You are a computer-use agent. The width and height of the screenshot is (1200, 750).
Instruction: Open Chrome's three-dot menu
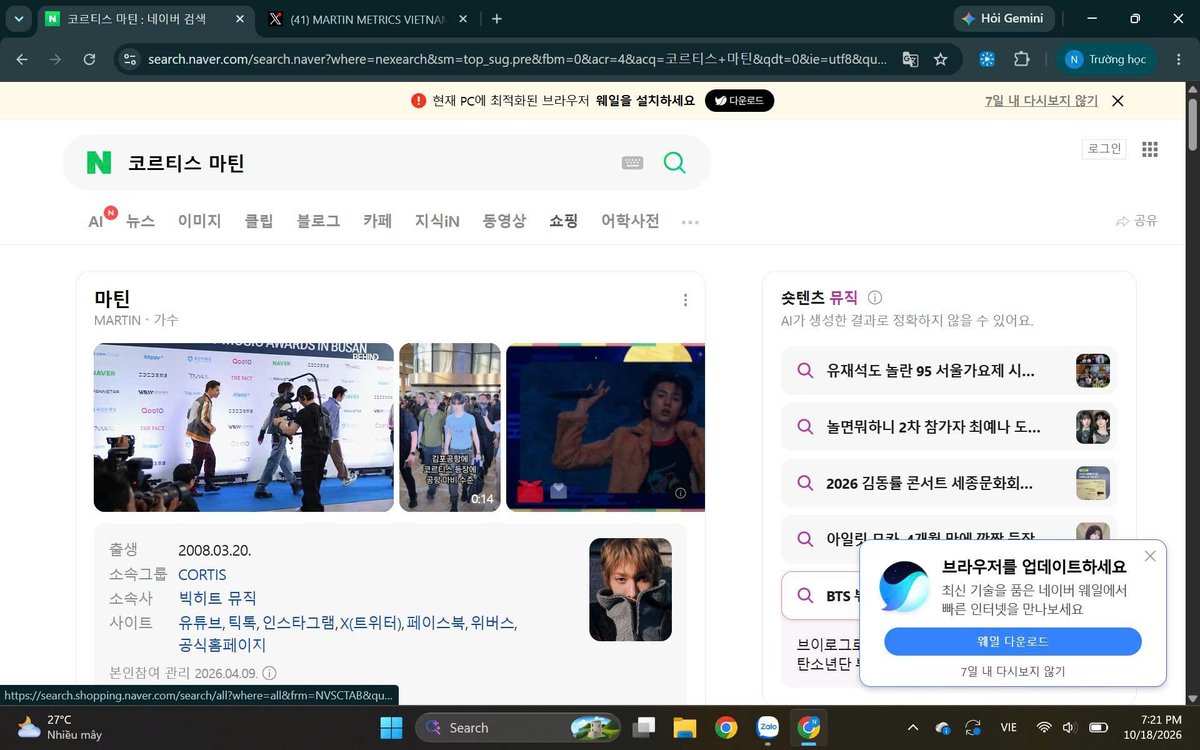pos(1178,59)
